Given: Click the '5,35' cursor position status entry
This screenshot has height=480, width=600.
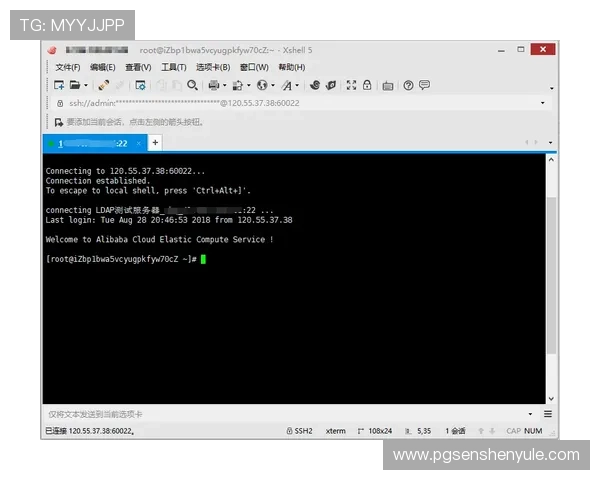Looking at the screenshot, I should pos(418,431).
